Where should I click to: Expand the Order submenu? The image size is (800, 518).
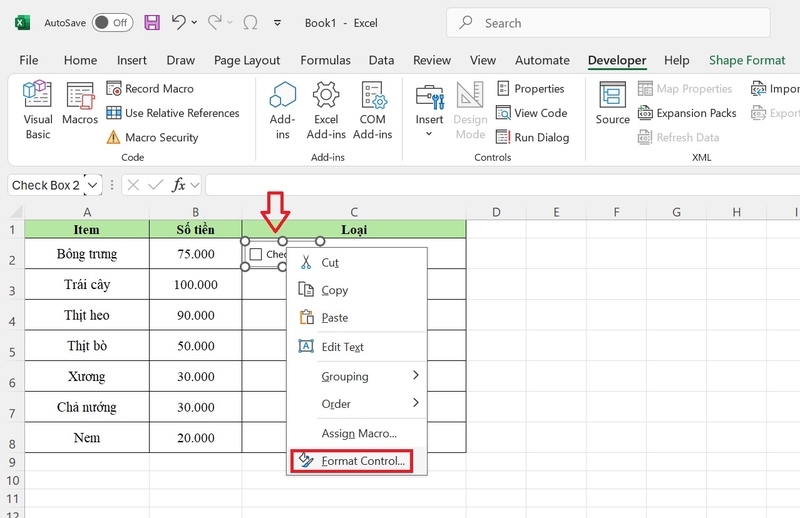pos(357,404)
